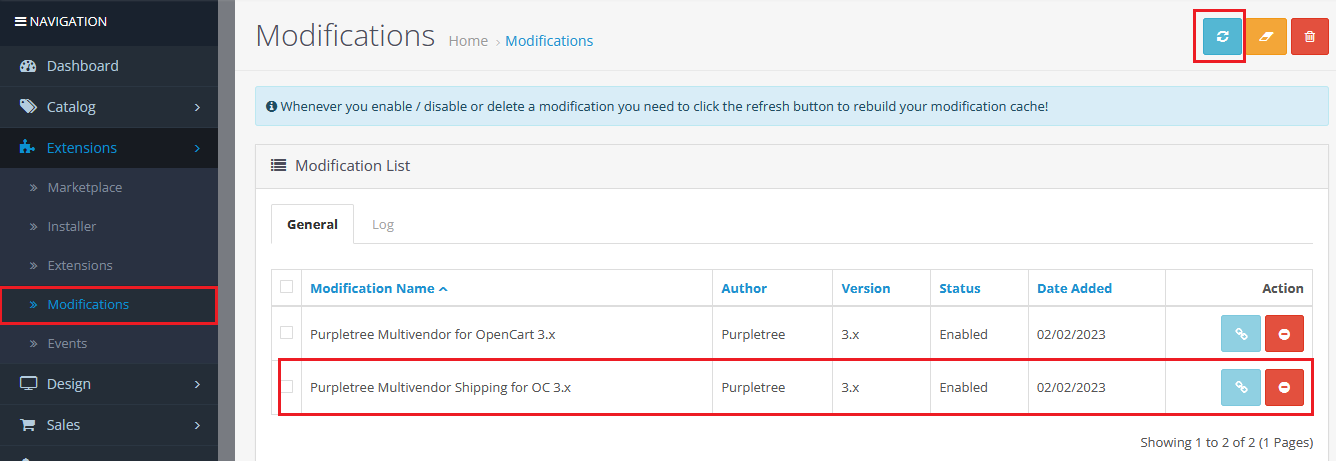The width and height of the screenshot is (1336, 461).
Task: Expand the Design menu
Action: 109,384
